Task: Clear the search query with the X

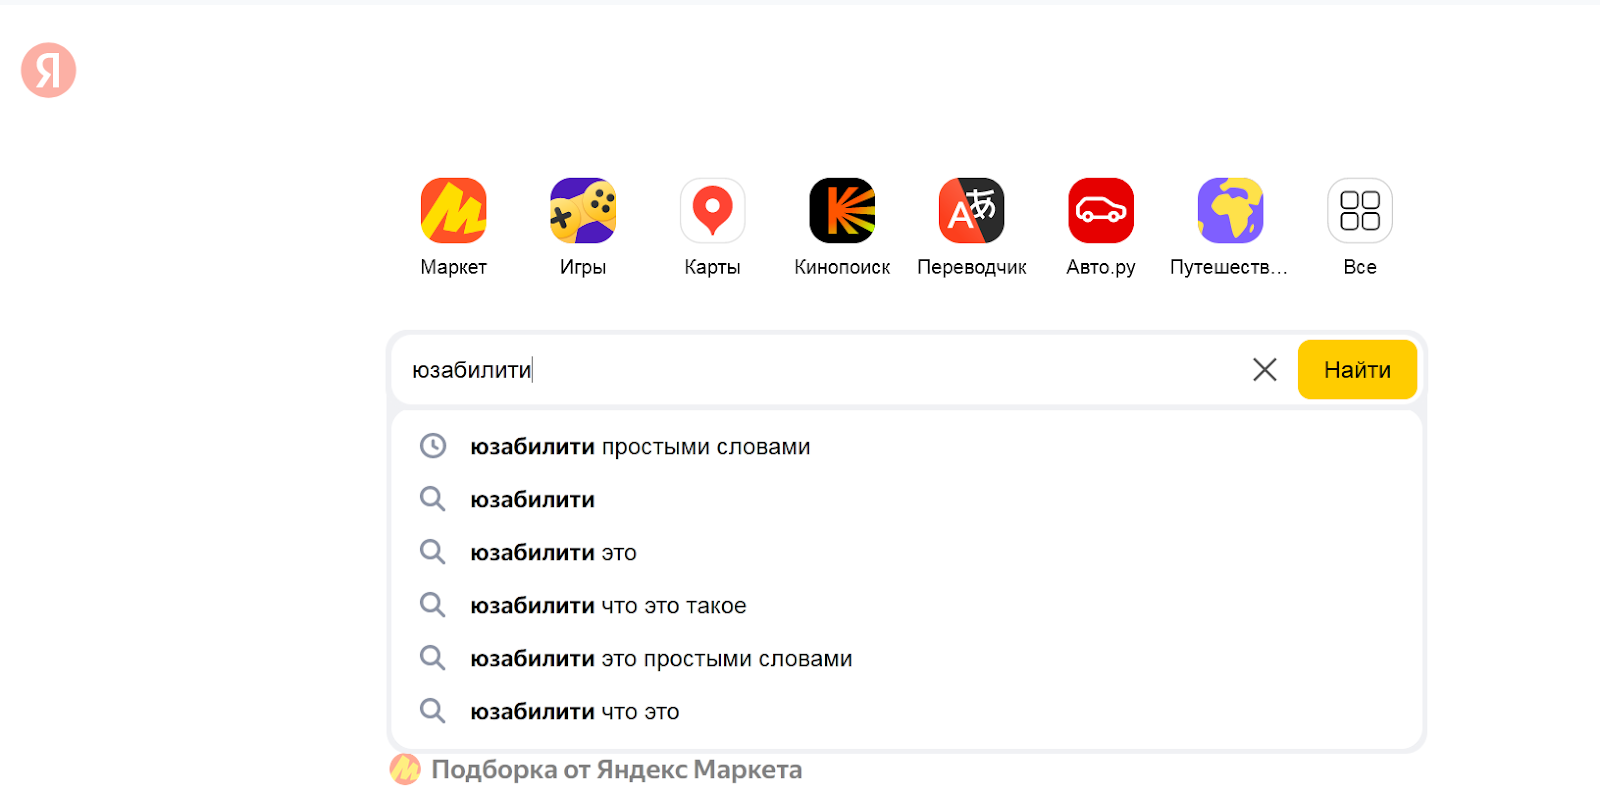Action: 1264,369
